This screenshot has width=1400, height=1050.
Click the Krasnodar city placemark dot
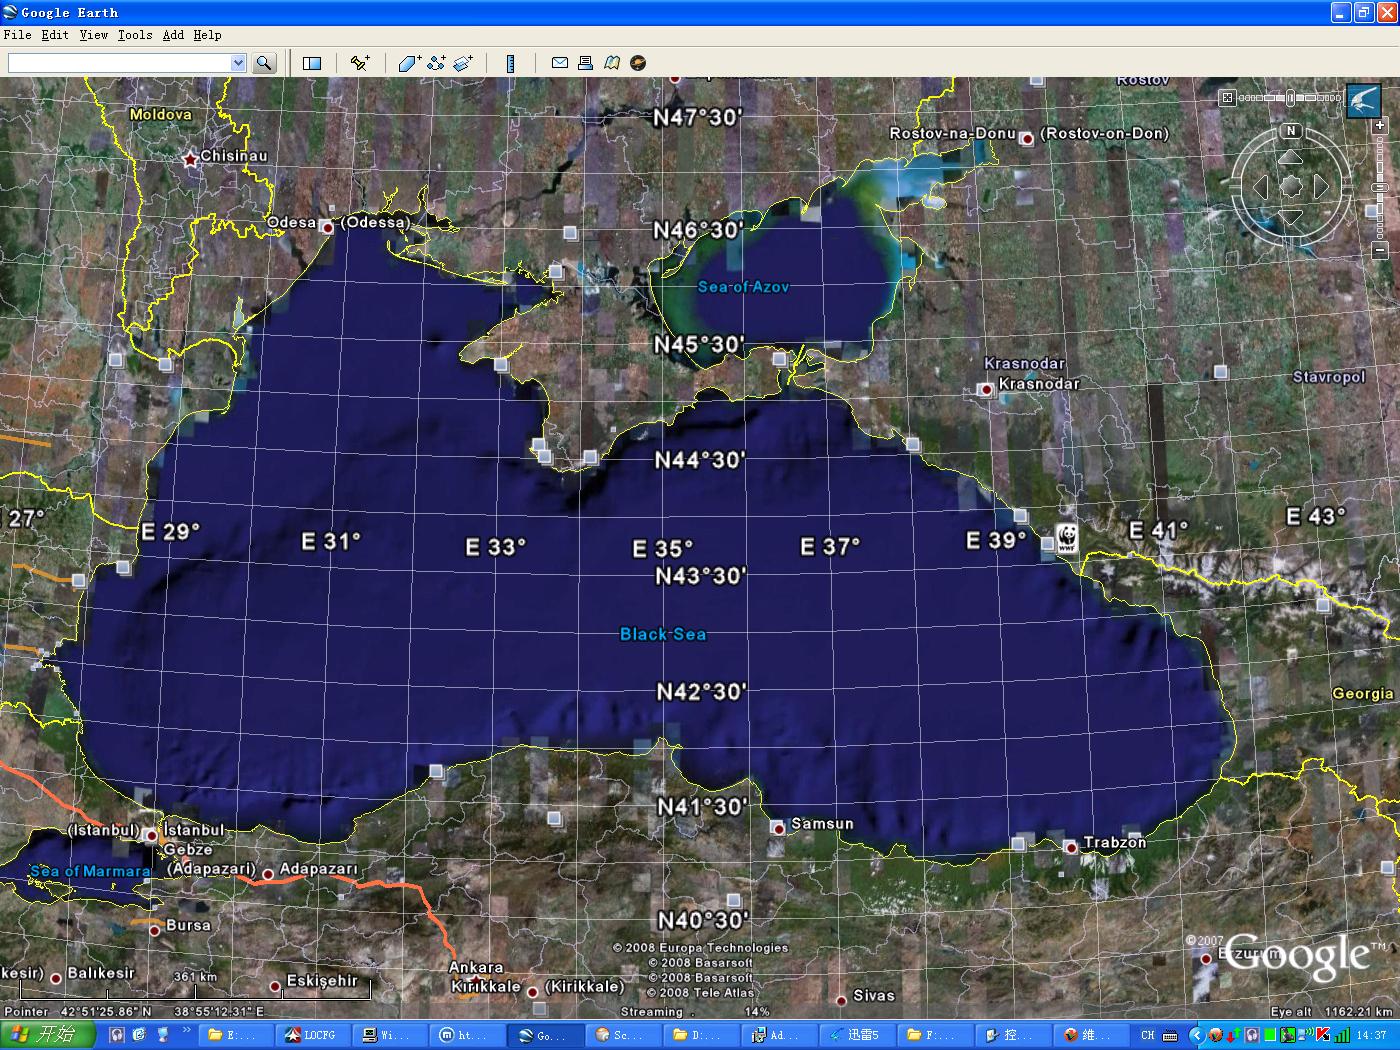[x=986, y=389]
